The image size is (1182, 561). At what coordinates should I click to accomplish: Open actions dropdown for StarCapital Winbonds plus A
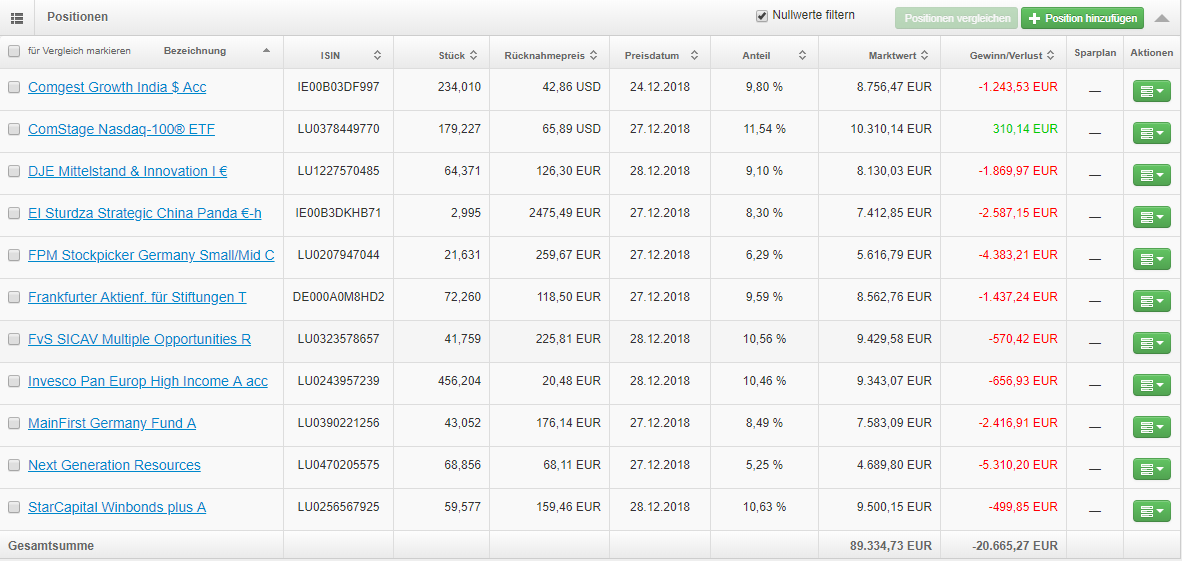[1152, 511]
